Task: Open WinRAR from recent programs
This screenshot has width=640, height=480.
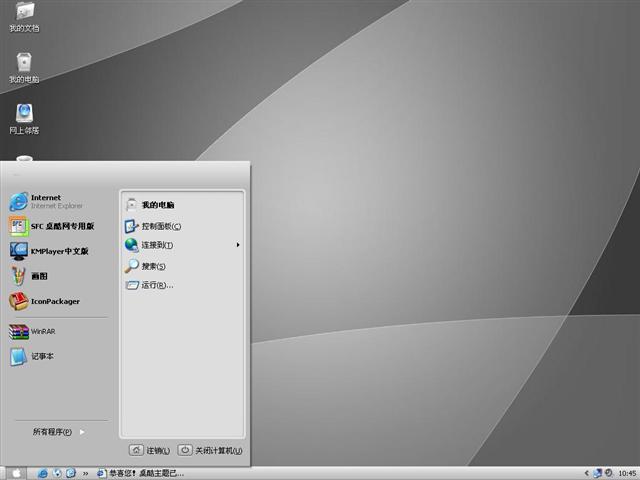Action: click(40, 331)
